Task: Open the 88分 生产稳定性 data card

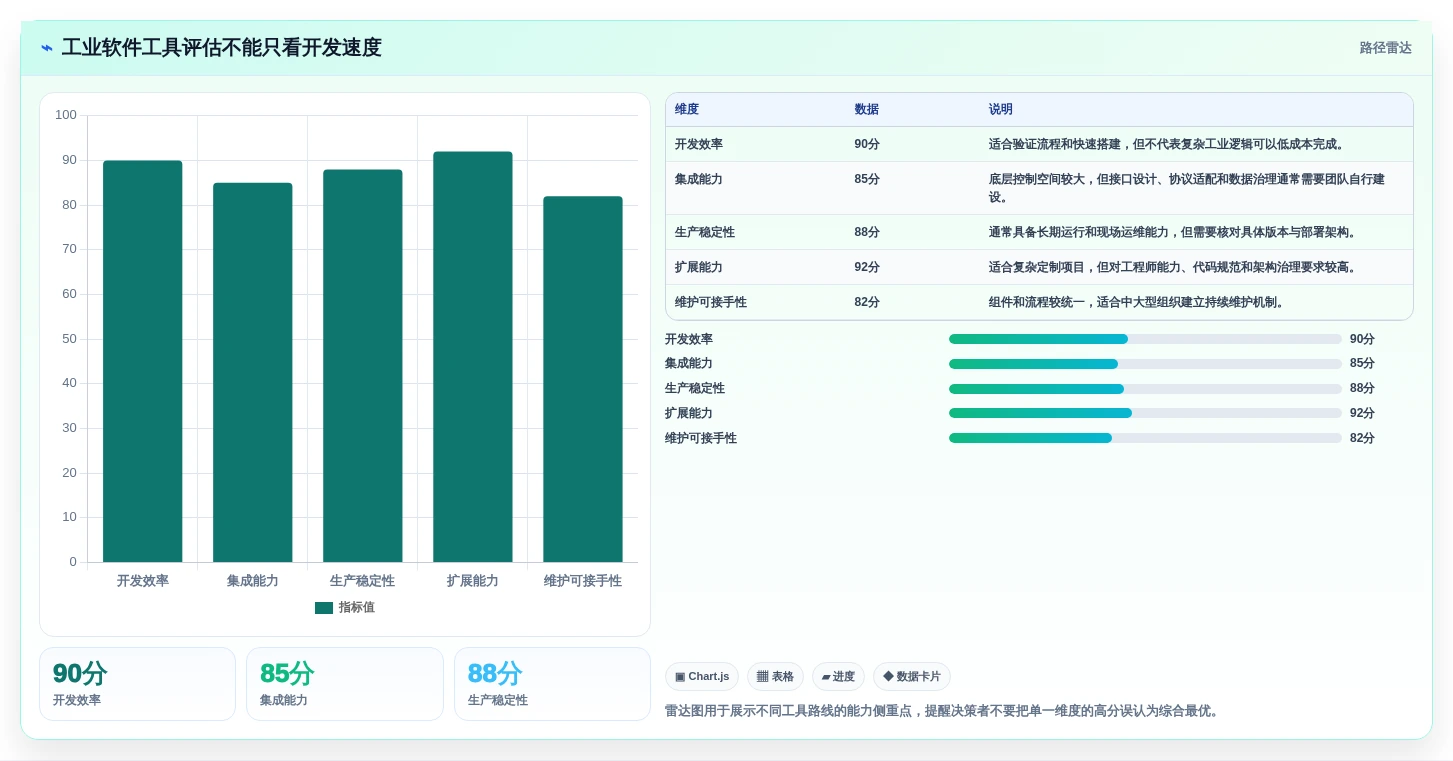Action: (552, 684)
